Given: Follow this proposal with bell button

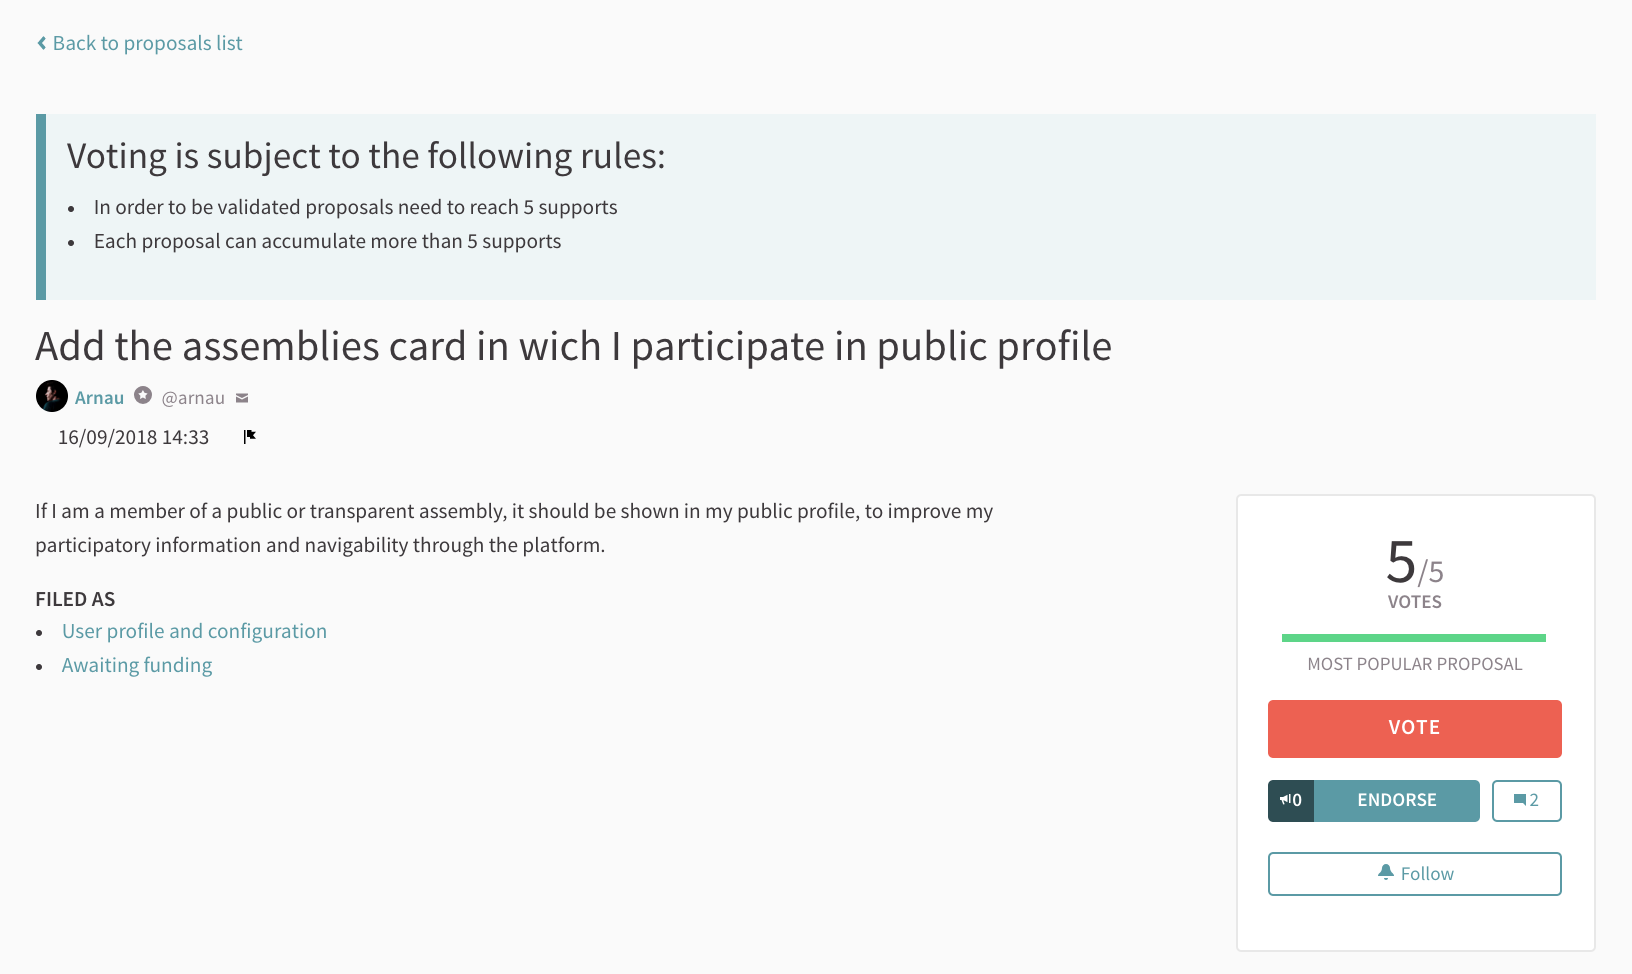Looking at the screenshot, I should click(x=1414, y=873).
